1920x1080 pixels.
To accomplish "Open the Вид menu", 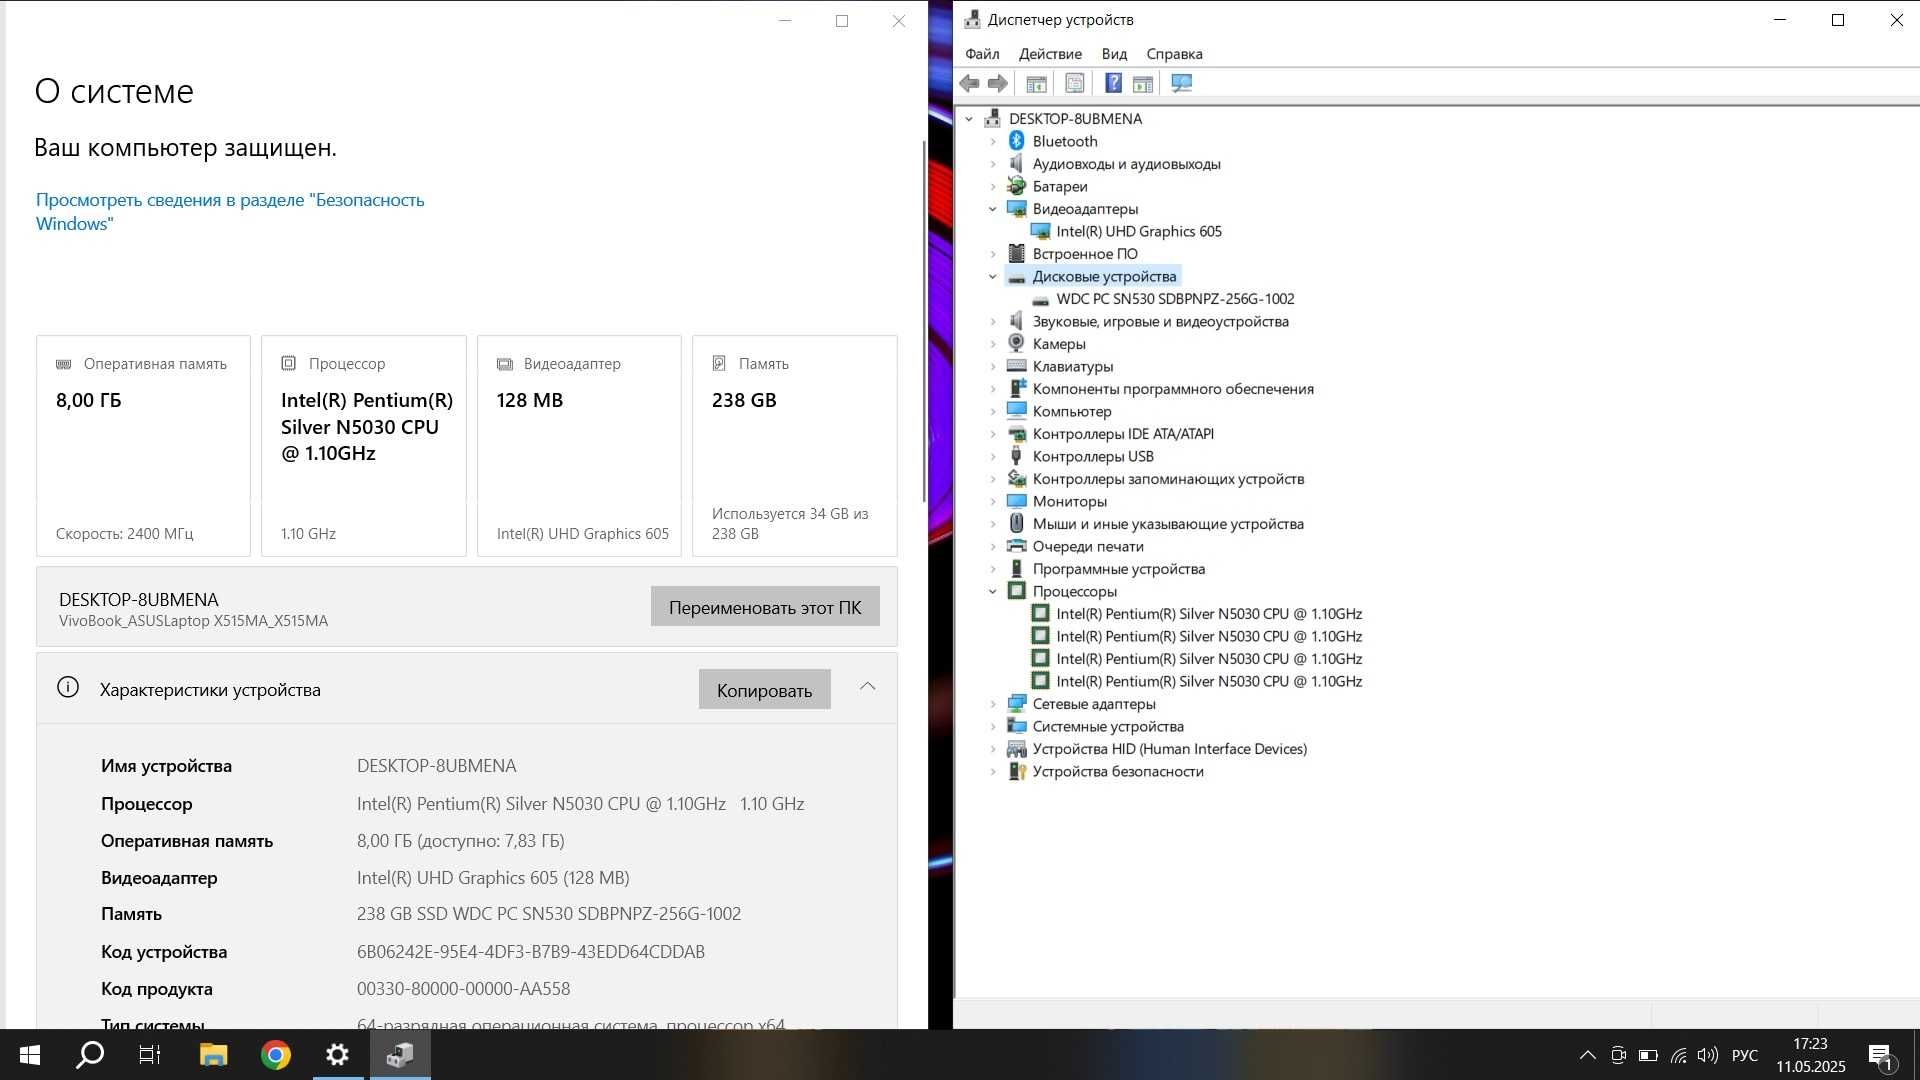I will [1114, 54].
